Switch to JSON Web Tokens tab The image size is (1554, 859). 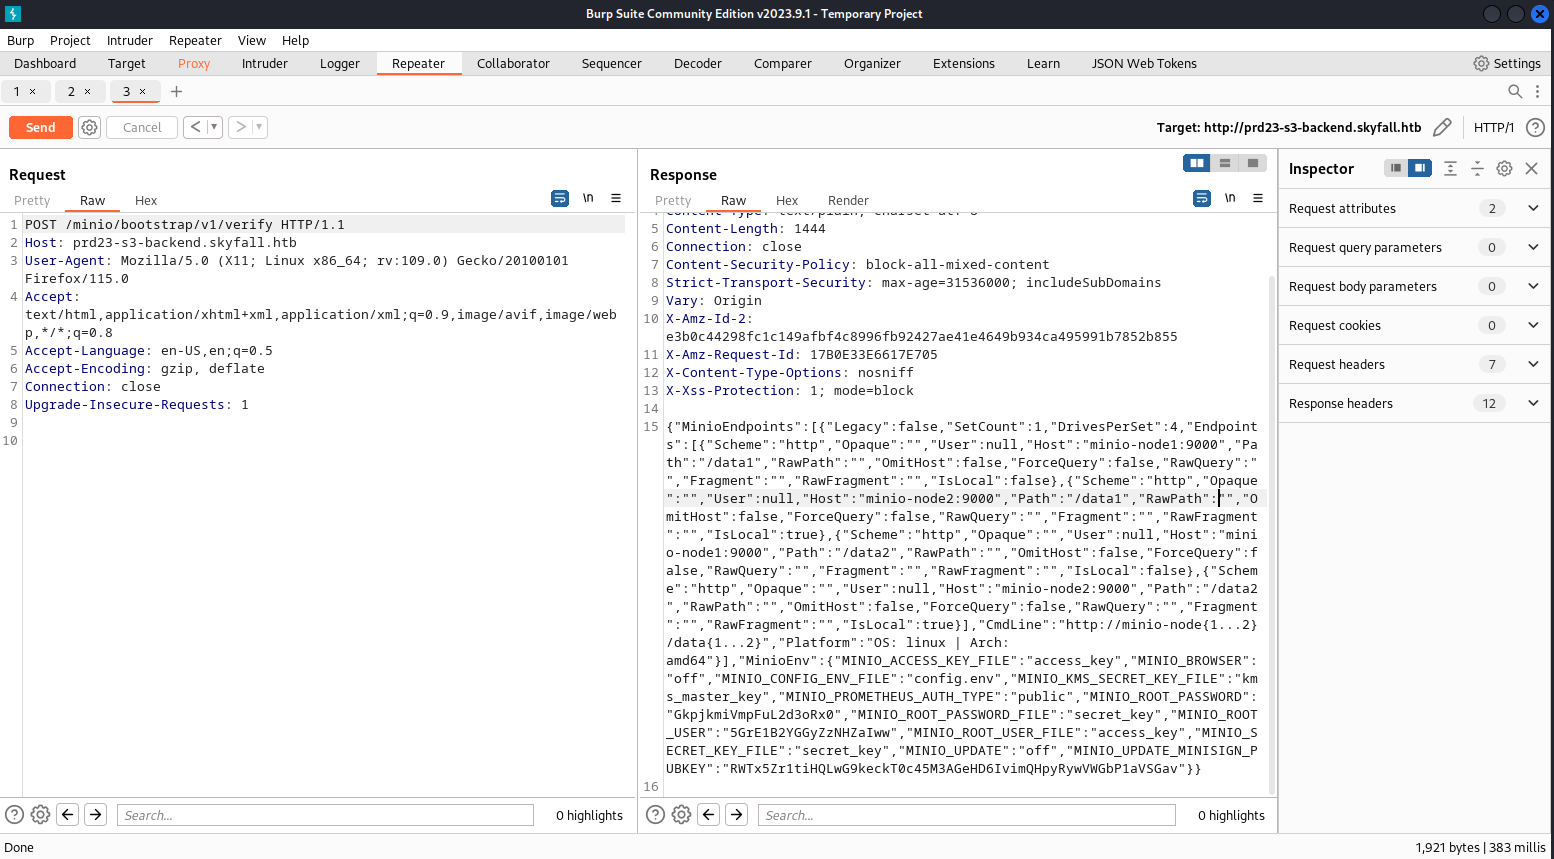(x=1144, y=63)
